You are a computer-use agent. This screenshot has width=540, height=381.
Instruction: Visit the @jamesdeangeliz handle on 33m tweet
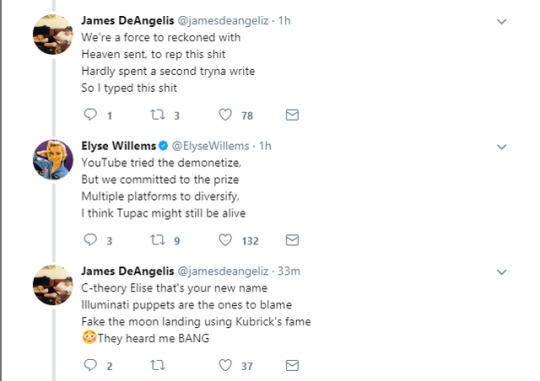point(223,271)
